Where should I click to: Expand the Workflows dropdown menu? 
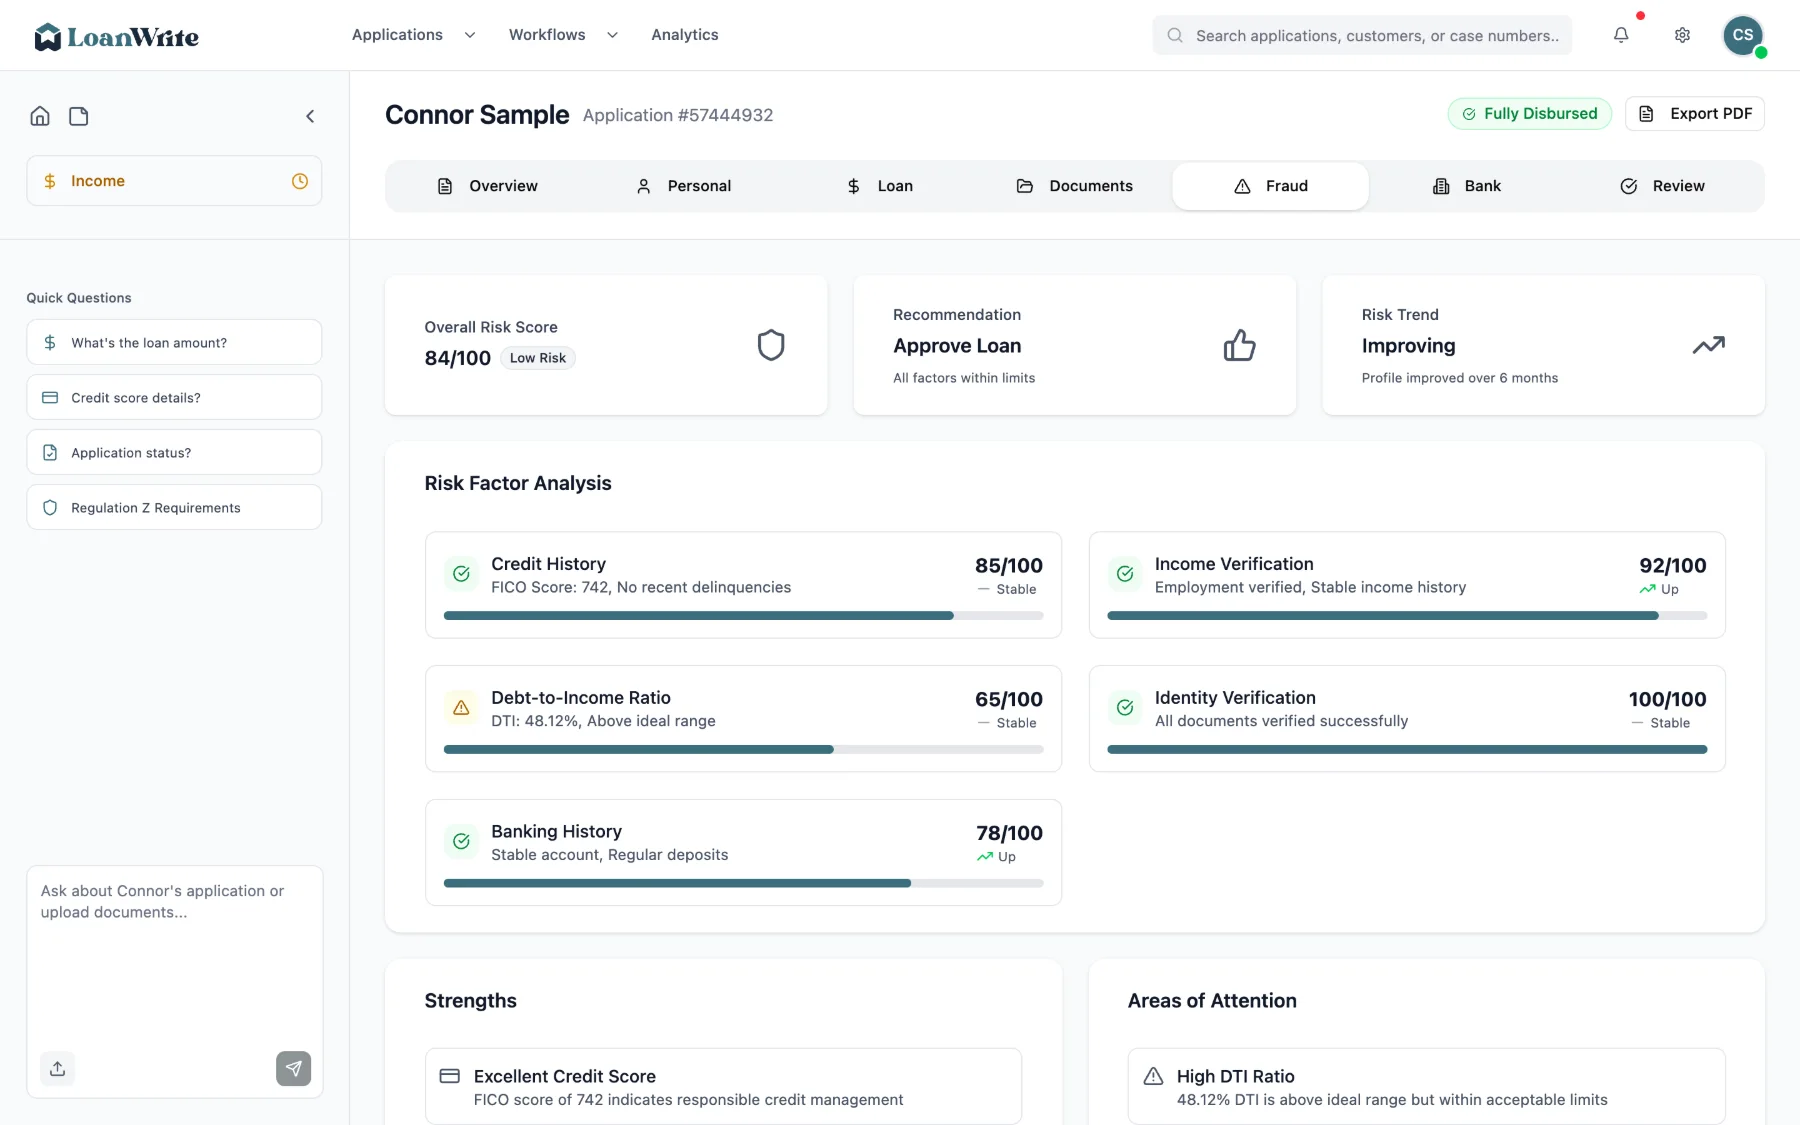pos(563,35)
